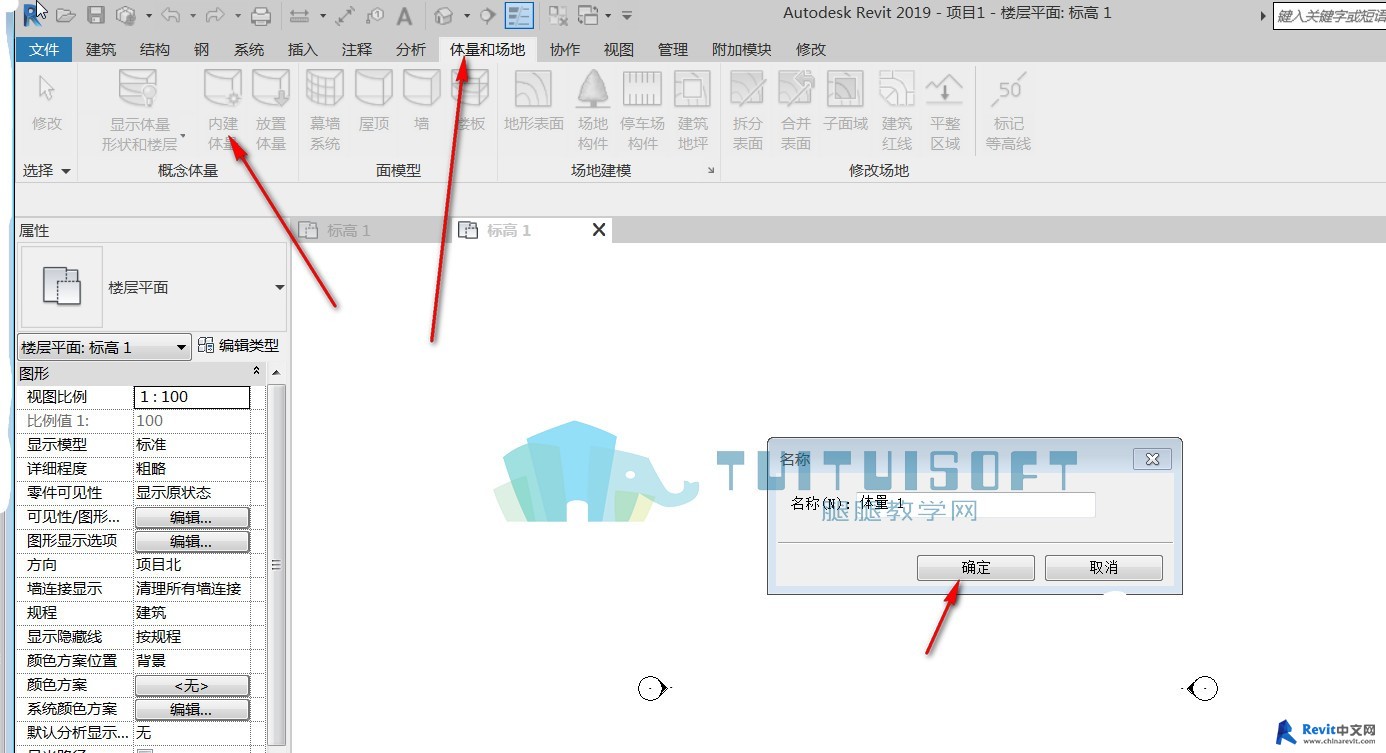Click the 墙 face model tool

(x=422, y=101)
